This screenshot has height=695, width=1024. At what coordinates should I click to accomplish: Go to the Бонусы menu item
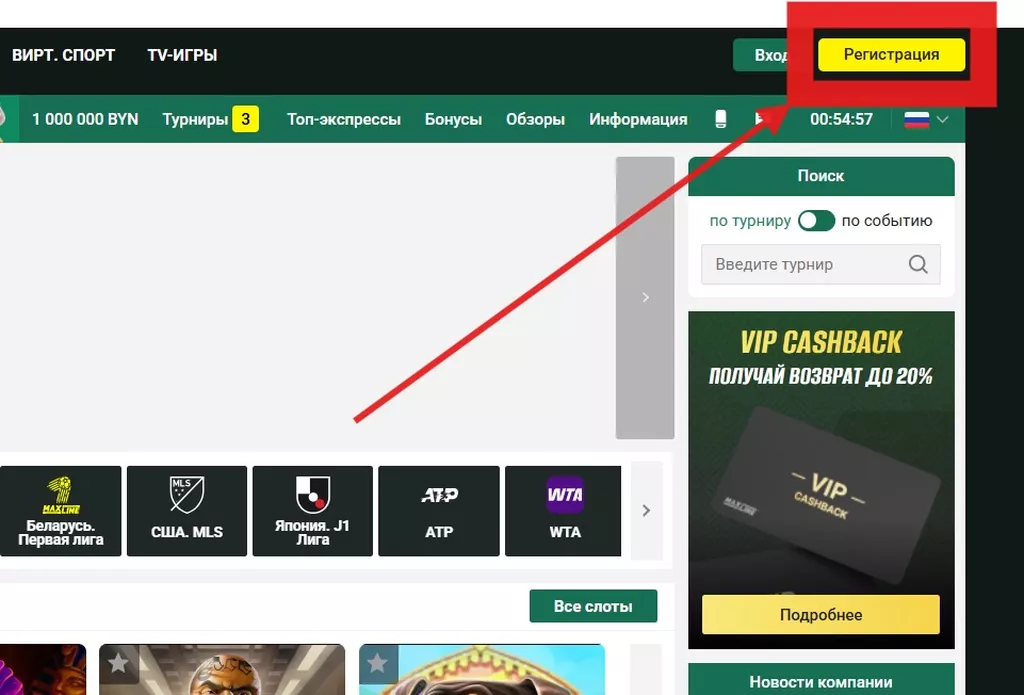click(453, 120)
